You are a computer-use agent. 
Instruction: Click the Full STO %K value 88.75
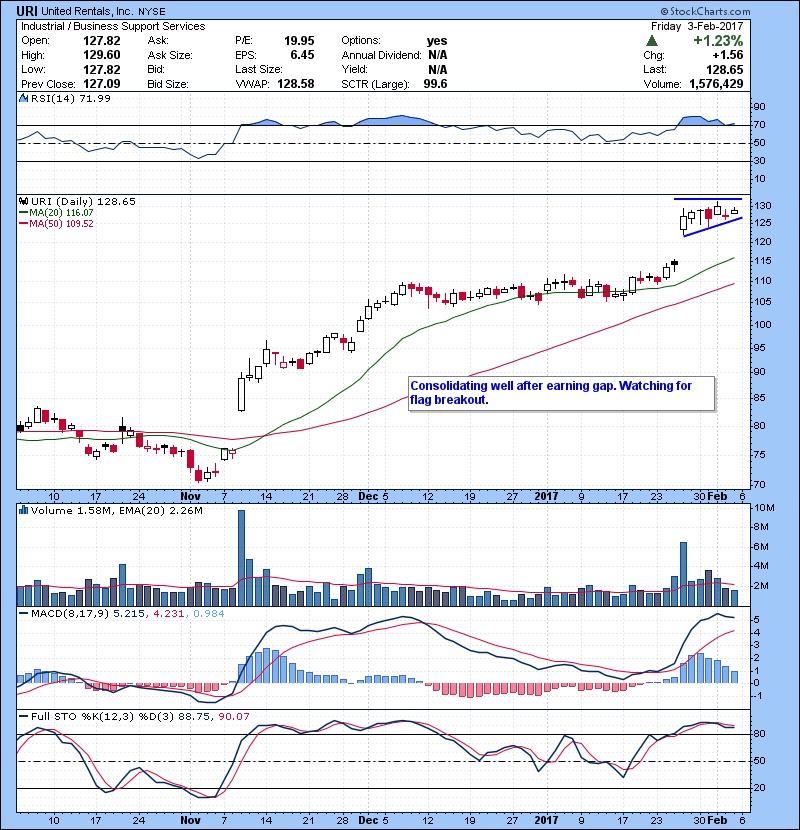tap(192, 717)
